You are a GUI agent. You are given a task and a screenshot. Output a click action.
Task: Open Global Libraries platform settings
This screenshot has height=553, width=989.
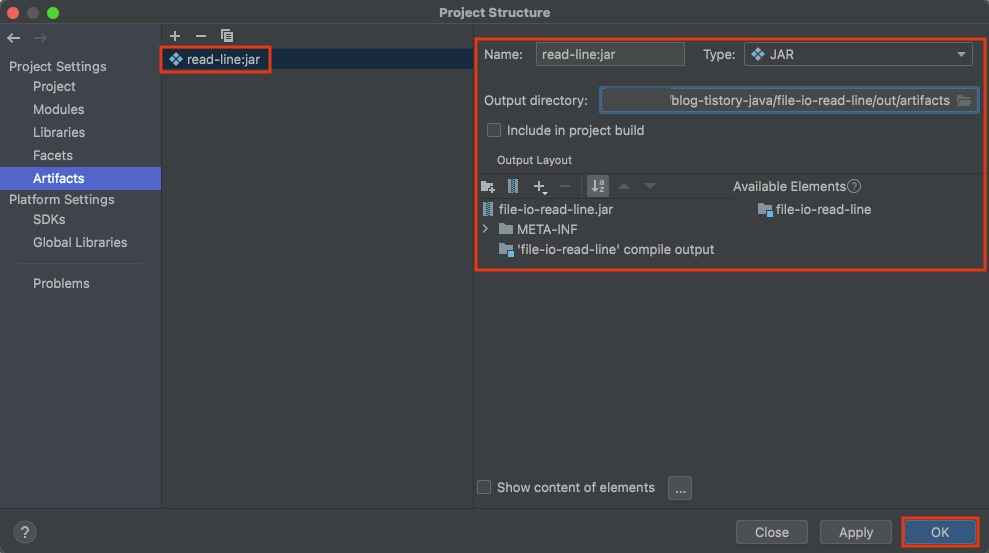coord(80,242)
